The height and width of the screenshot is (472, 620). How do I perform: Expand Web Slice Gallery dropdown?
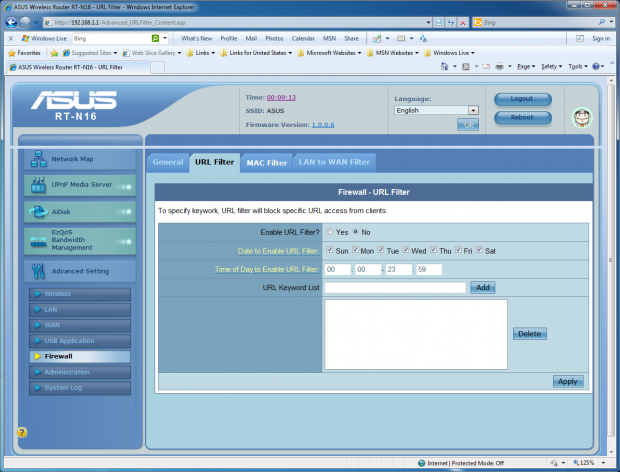click(x=179, y=53)
